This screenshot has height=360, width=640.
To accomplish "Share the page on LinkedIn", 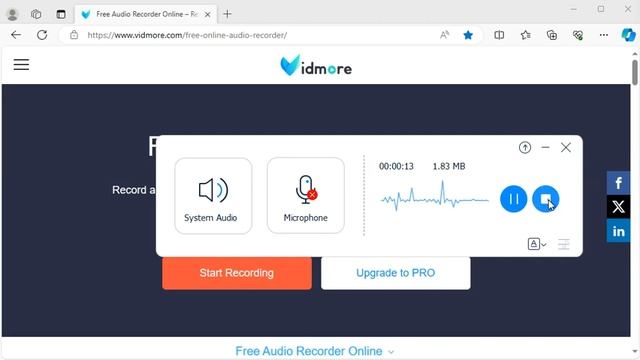I will [618, 231].
